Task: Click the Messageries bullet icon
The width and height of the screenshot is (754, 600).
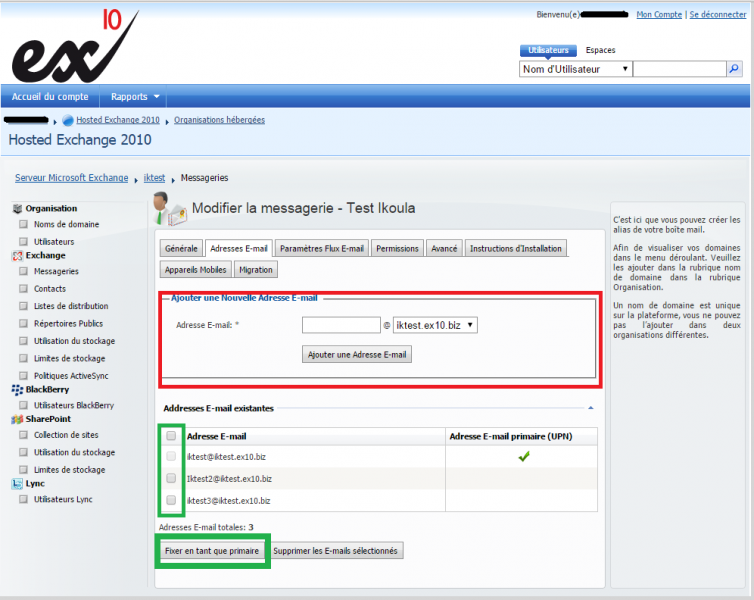Action: tap(23, 271)
